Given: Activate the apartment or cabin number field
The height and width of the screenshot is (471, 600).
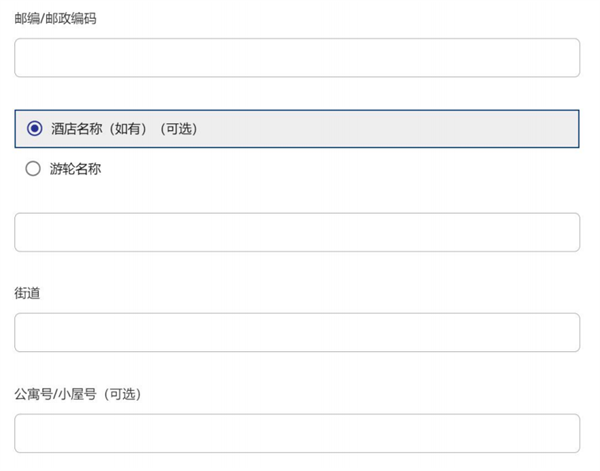Looking at the screenshot, I should [x=297, y=433].
